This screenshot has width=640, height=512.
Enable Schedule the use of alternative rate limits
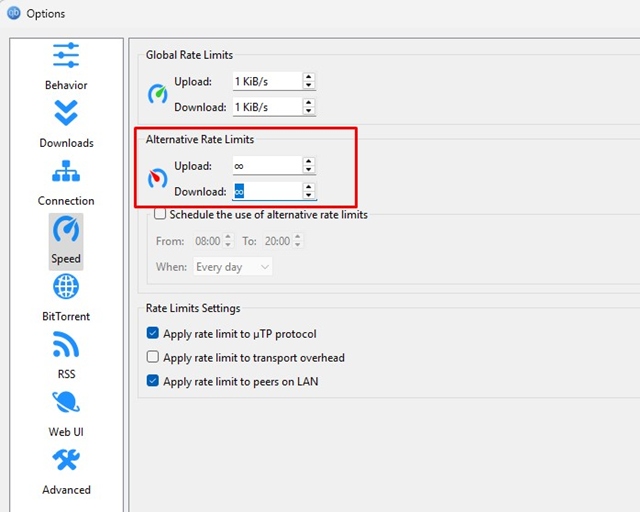click(x=160, y=214)
